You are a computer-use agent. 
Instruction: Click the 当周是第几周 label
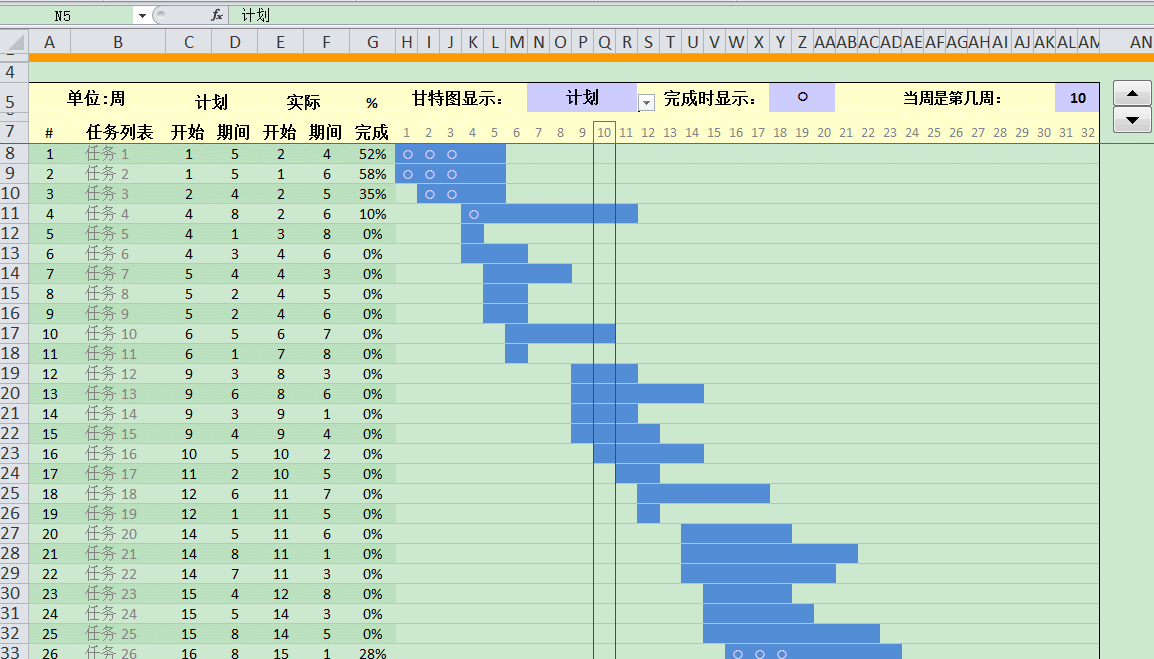[x=952, y=99]
